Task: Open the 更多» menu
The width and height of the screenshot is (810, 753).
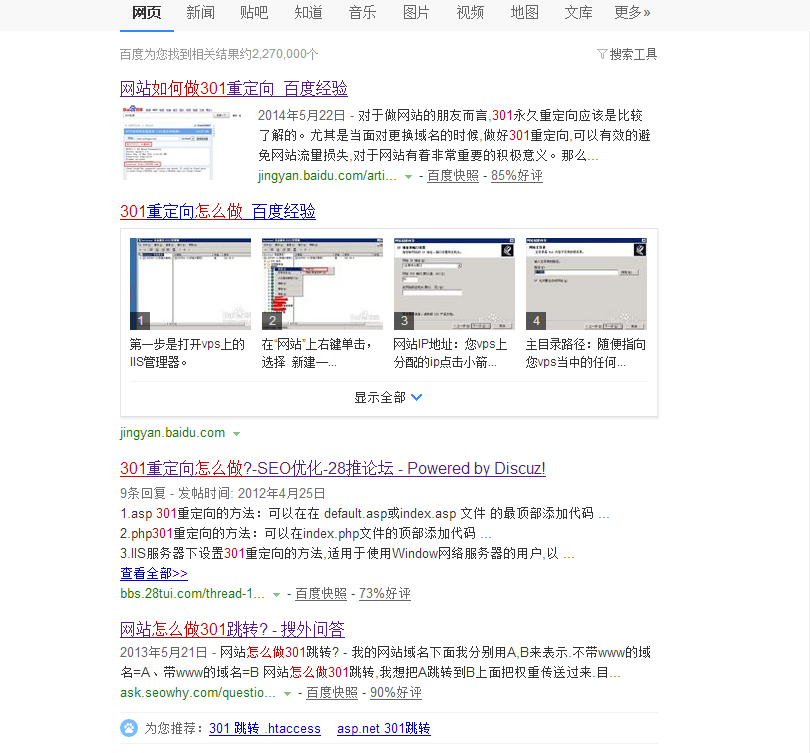Action: pos(632,12)
